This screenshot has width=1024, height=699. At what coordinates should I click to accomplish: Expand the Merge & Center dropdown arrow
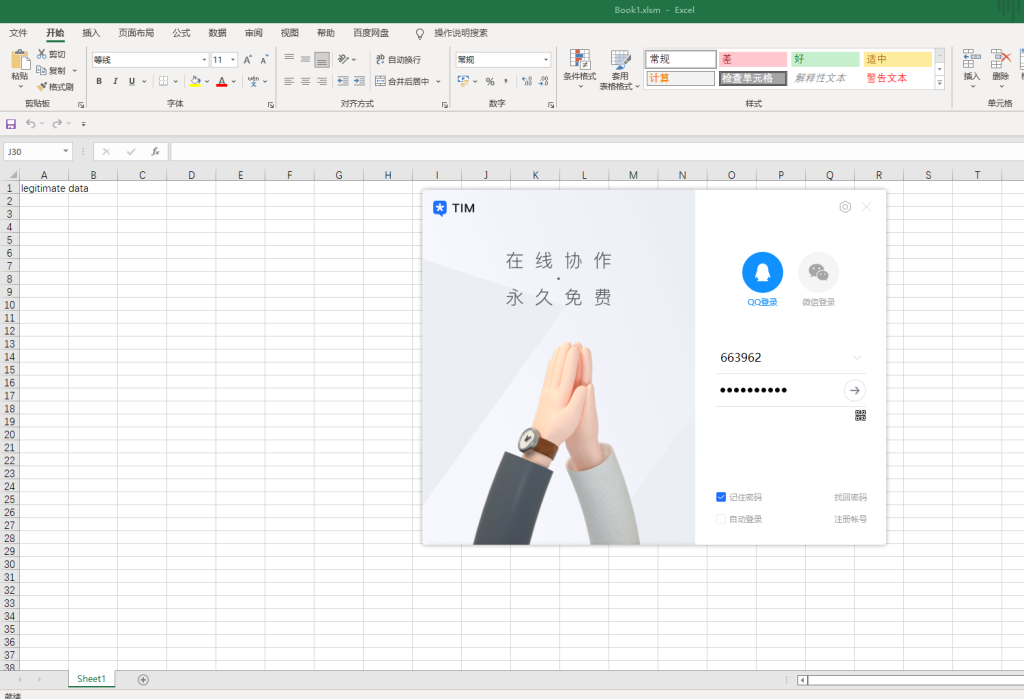(438, 82)
